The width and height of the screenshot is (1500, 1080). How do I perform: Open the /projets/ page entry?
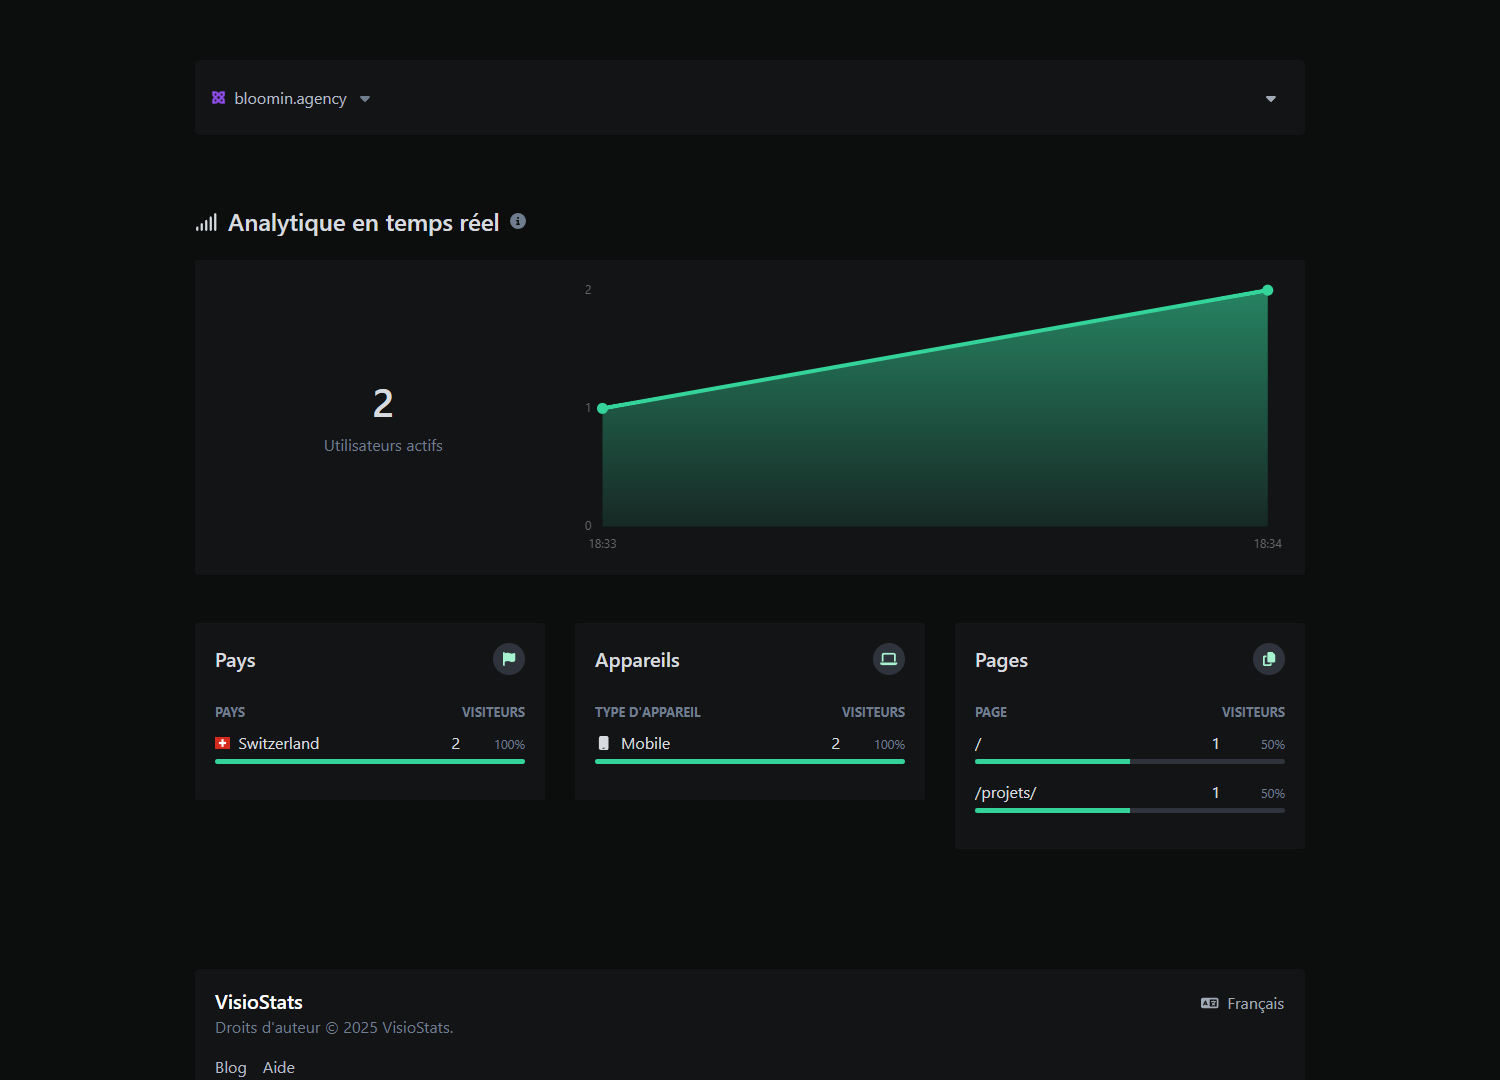1006,792
